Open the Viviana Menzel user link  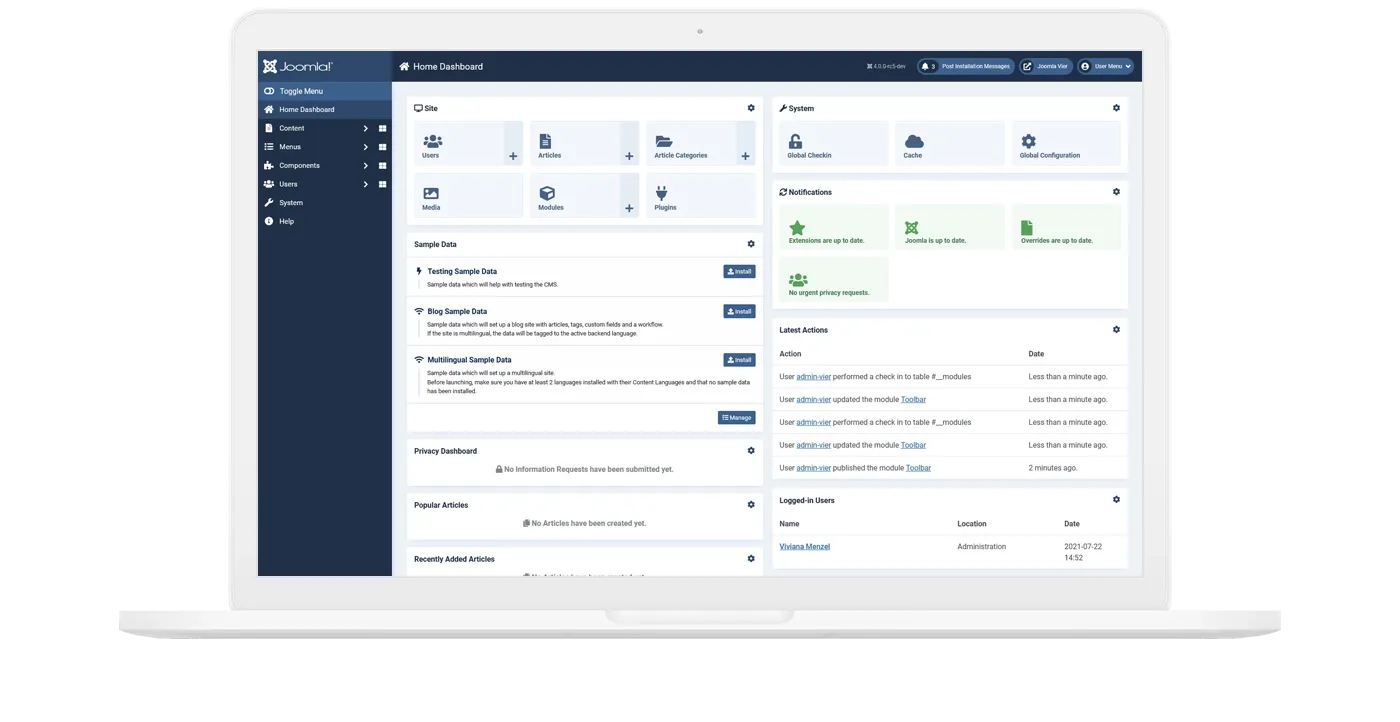804,547
